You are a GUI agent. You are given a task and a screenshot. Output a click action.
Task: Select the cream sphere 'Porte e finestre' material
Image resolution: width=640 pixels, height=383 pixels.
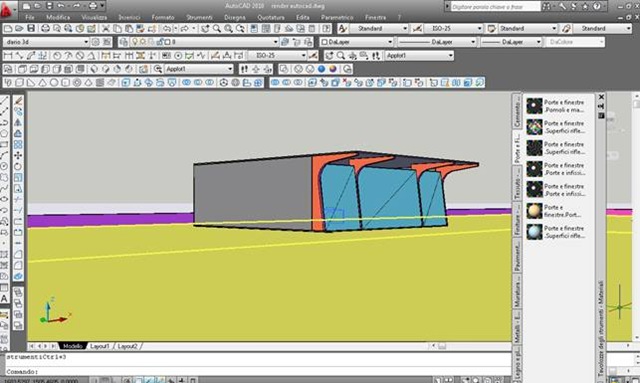pos(556,211)
